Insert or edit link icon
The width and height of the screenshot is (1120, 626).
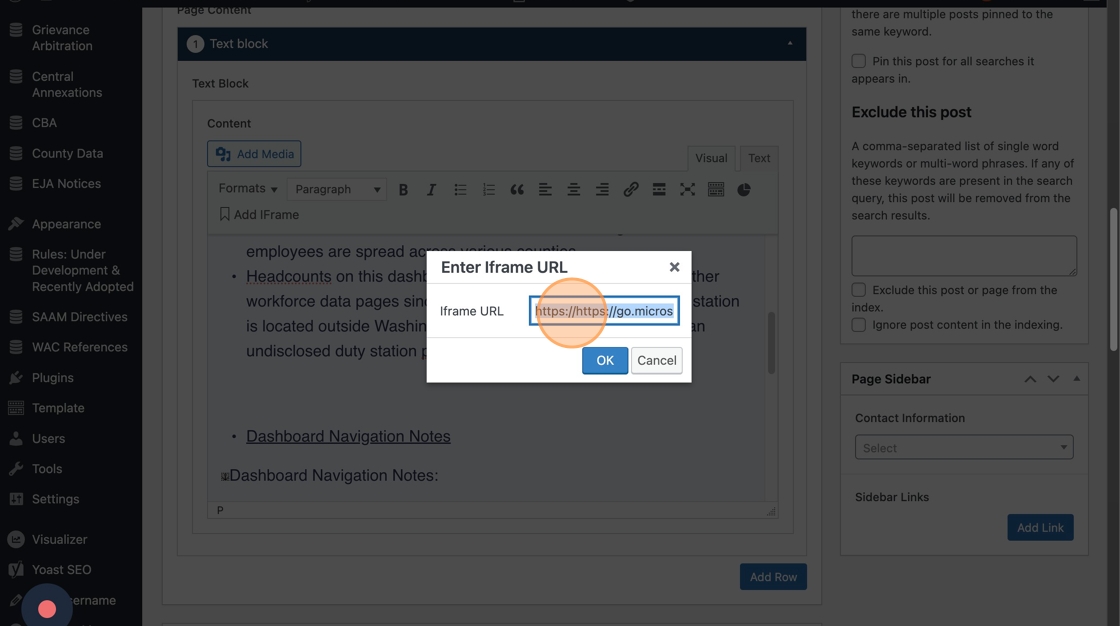coord(631,189)
